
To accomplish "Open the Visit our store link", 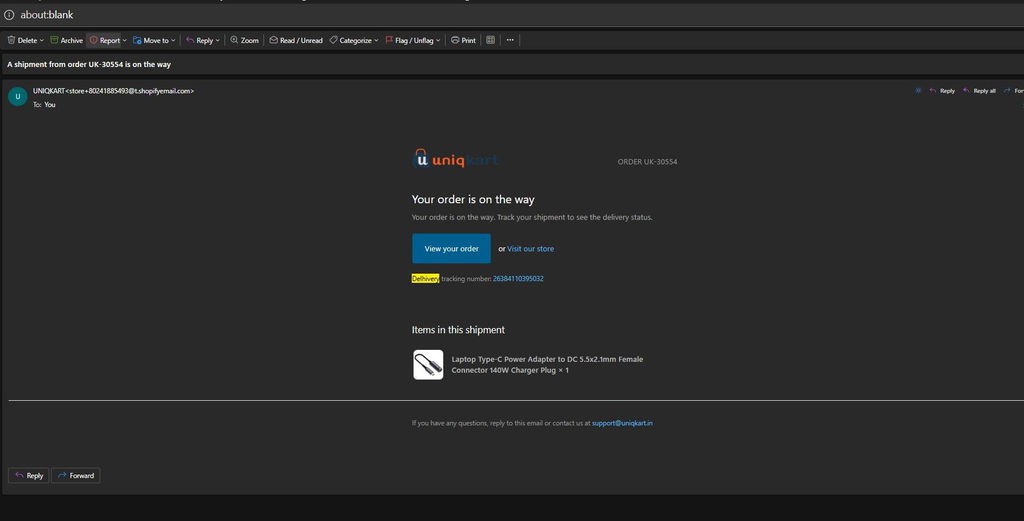I will [x=530, y=249].
